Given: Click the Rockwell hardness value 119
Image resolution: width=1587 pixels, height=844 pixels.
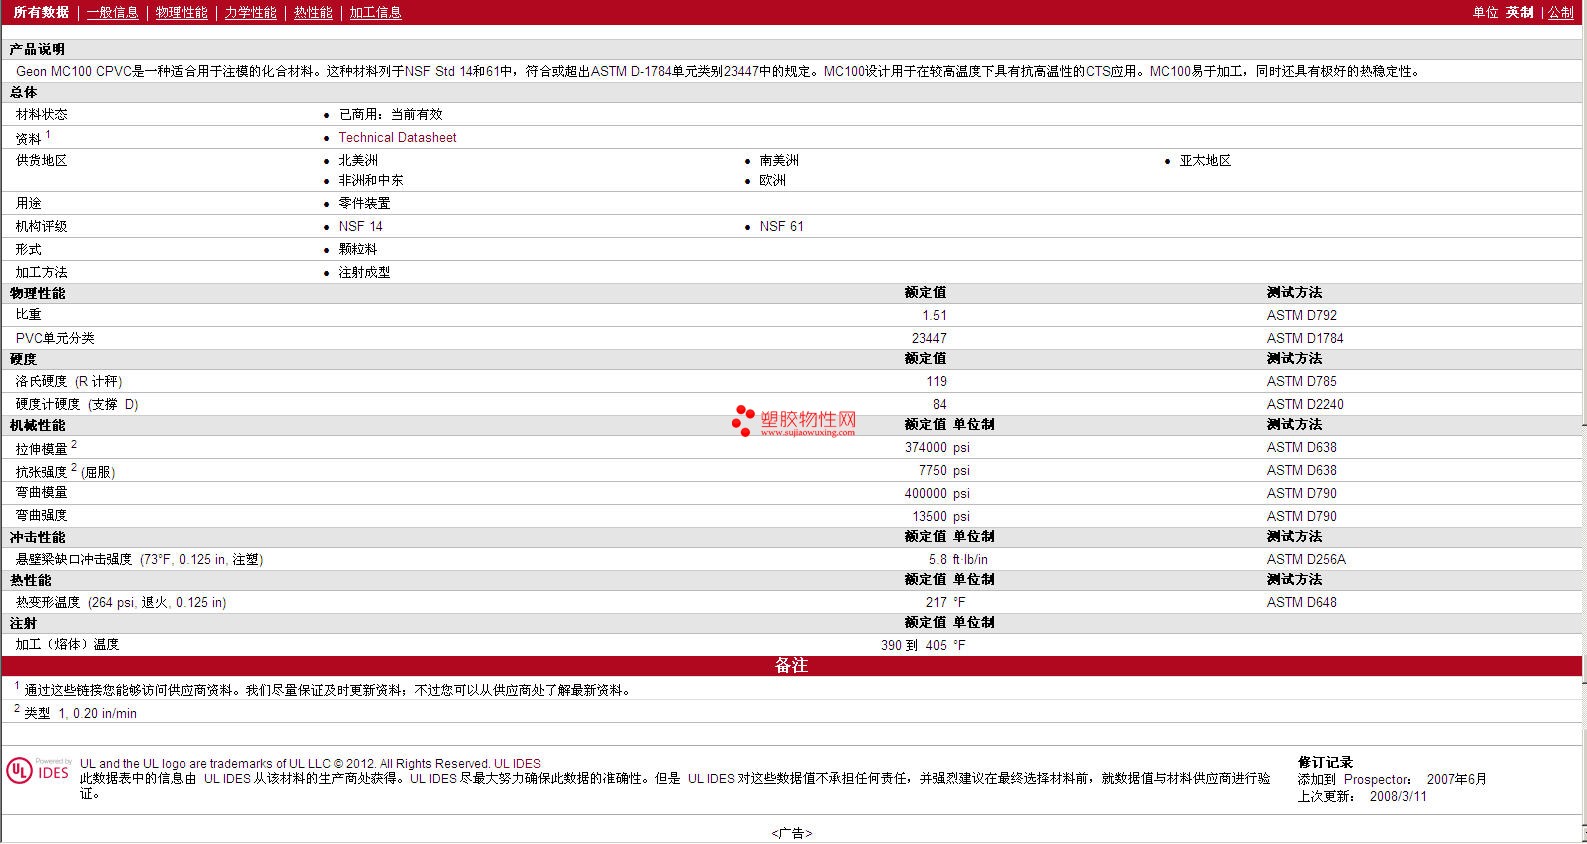Looking at the screenshot, I should coord(936,382).
